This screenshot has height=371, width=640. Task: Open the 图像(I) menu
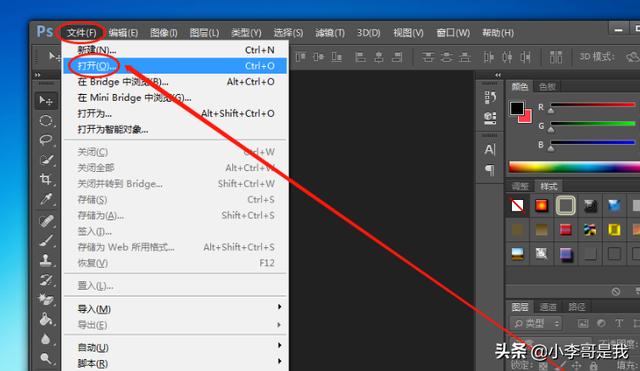(x=164, y=33)
